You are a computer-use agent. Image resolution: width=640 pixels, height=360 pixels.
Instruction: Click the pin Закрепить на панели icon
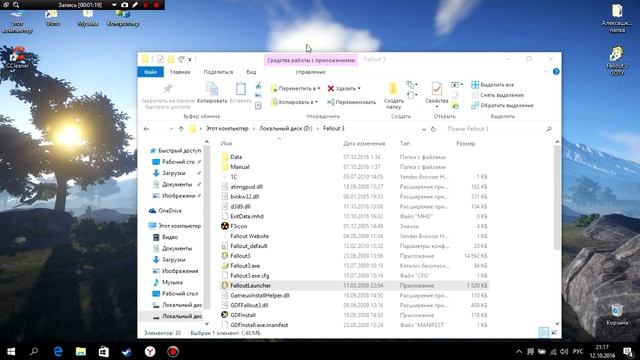pos(167,89)
